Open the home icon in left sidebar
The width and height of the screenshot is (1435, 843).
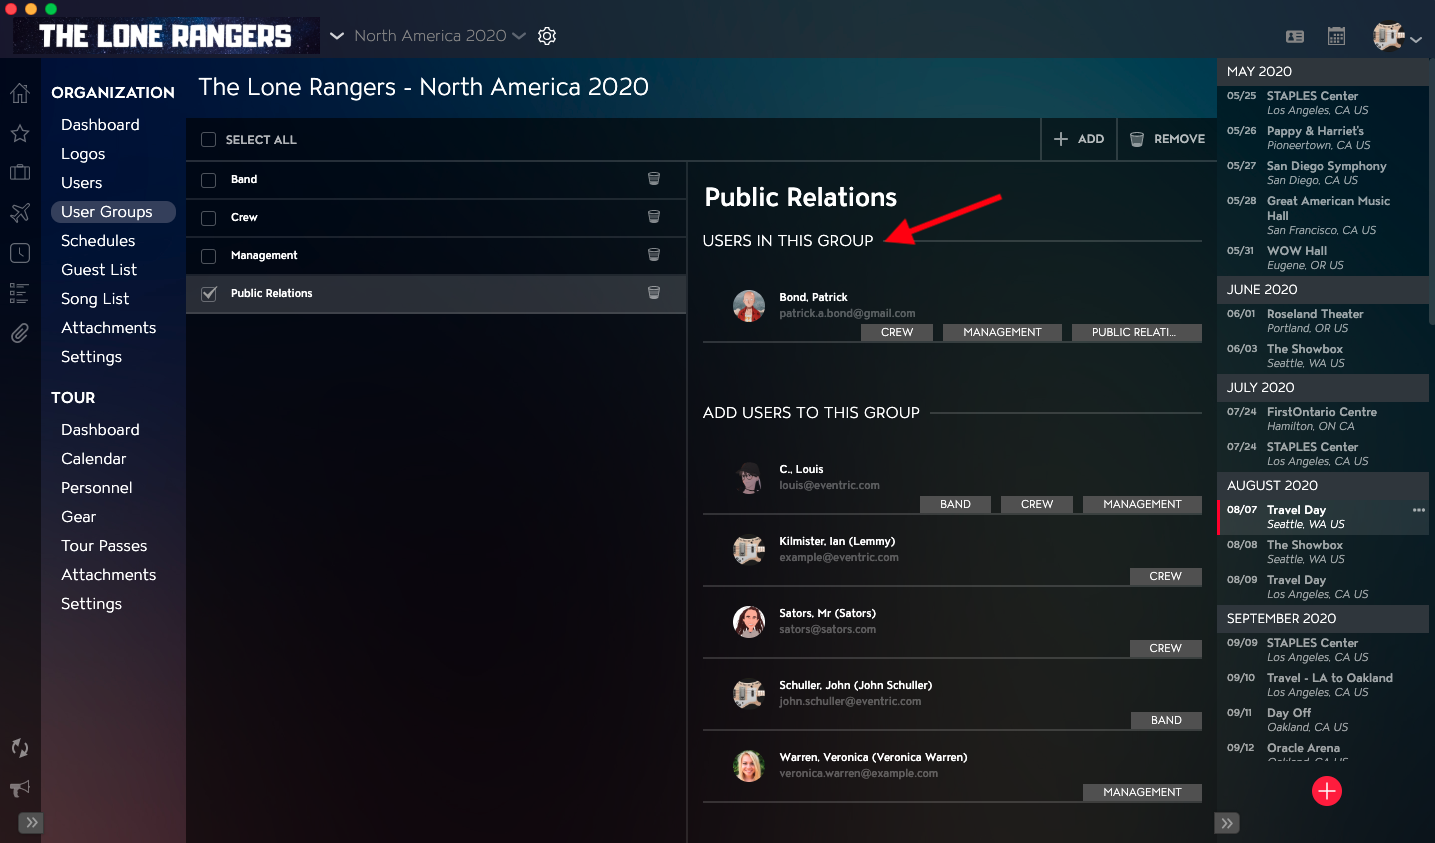pos(20,94)
